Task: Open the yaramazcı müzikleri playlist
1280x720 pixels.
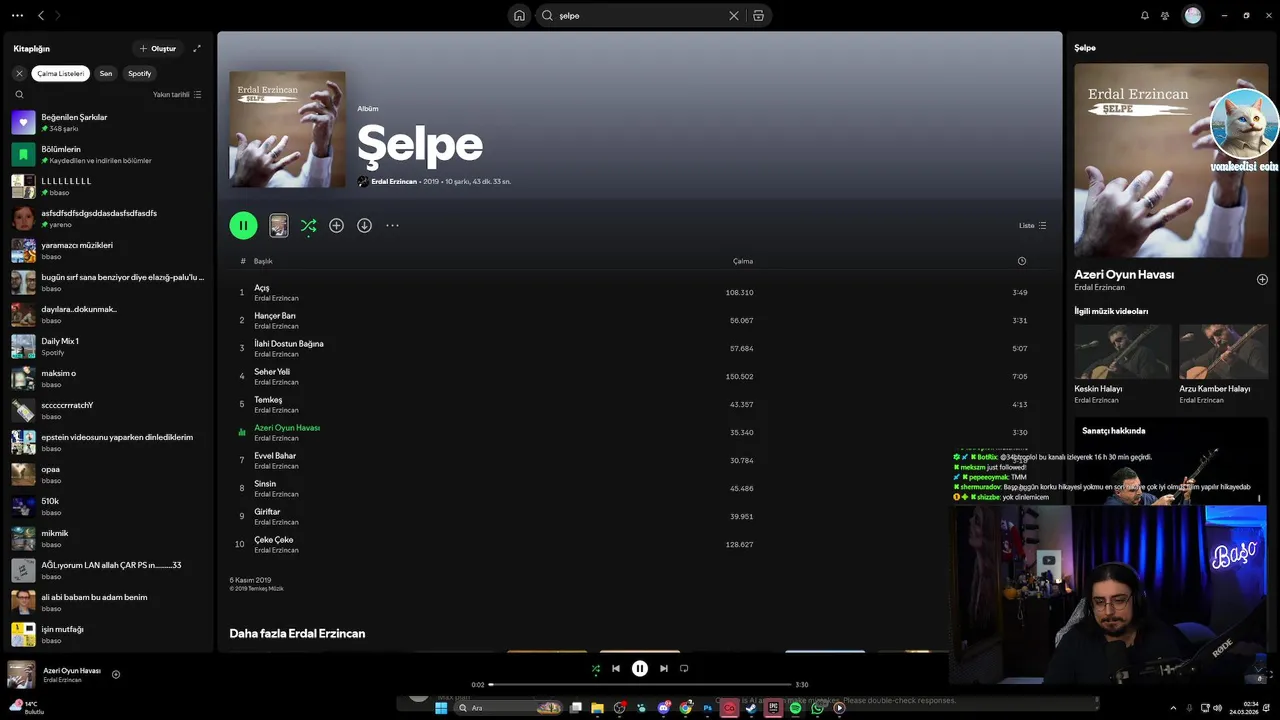Action: [108, 250]
